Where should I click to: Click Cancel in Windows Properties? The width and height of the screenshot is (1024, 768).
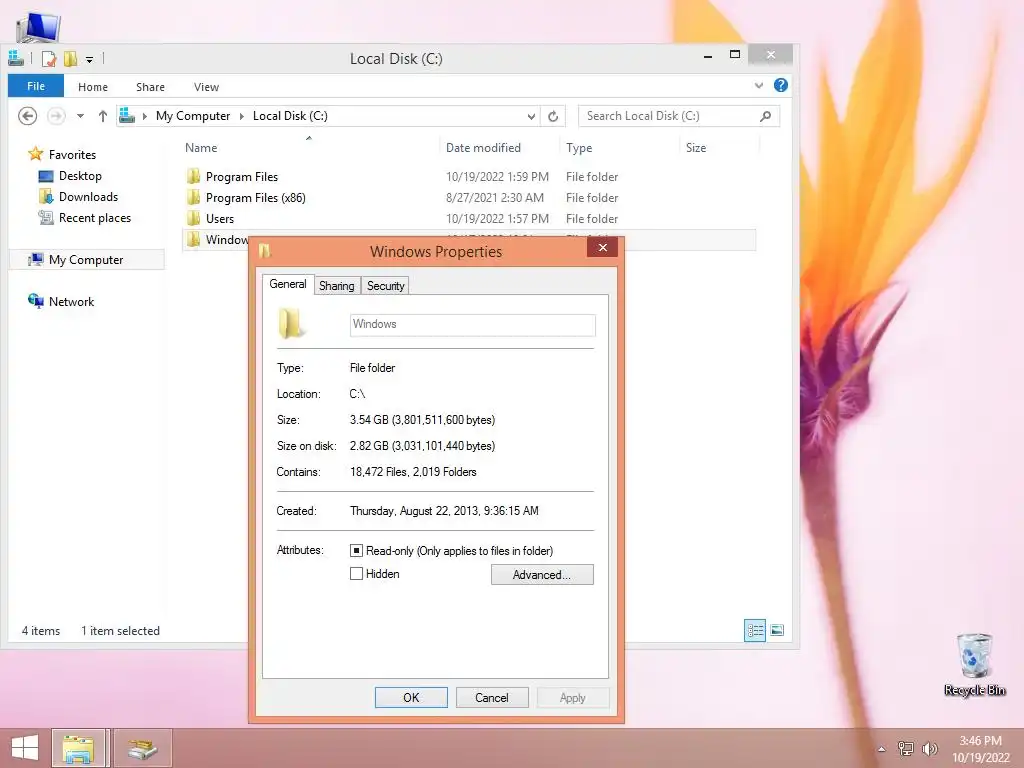492,697
